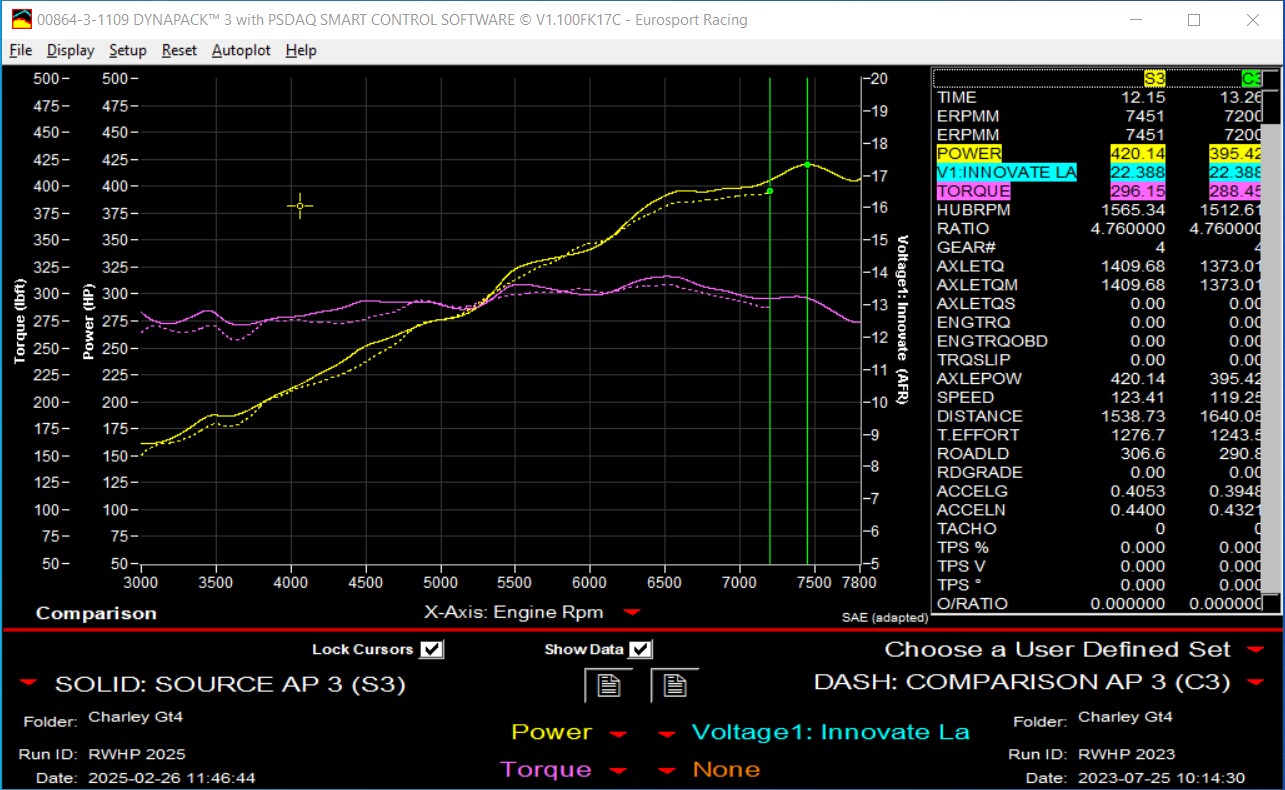Open the Autoplot menu
Viewport: 1285px width, 790px height.
(240, 50)
